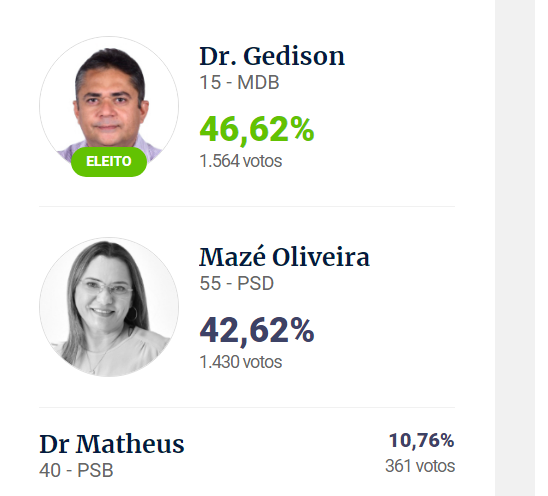Click the 55 - PSD party label

coord(236,283)
